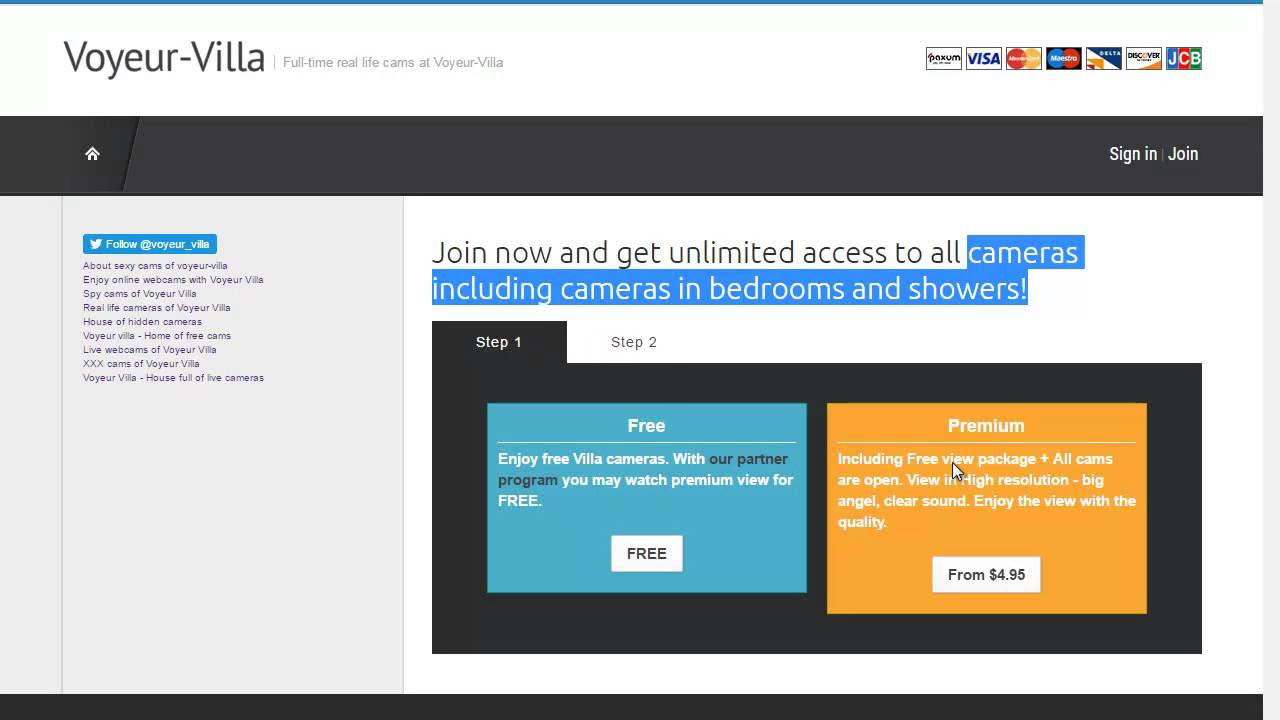This screenshot has width=1280, height=720.
Task: Click the MasterCard logo
Action: pos(1023,59)
